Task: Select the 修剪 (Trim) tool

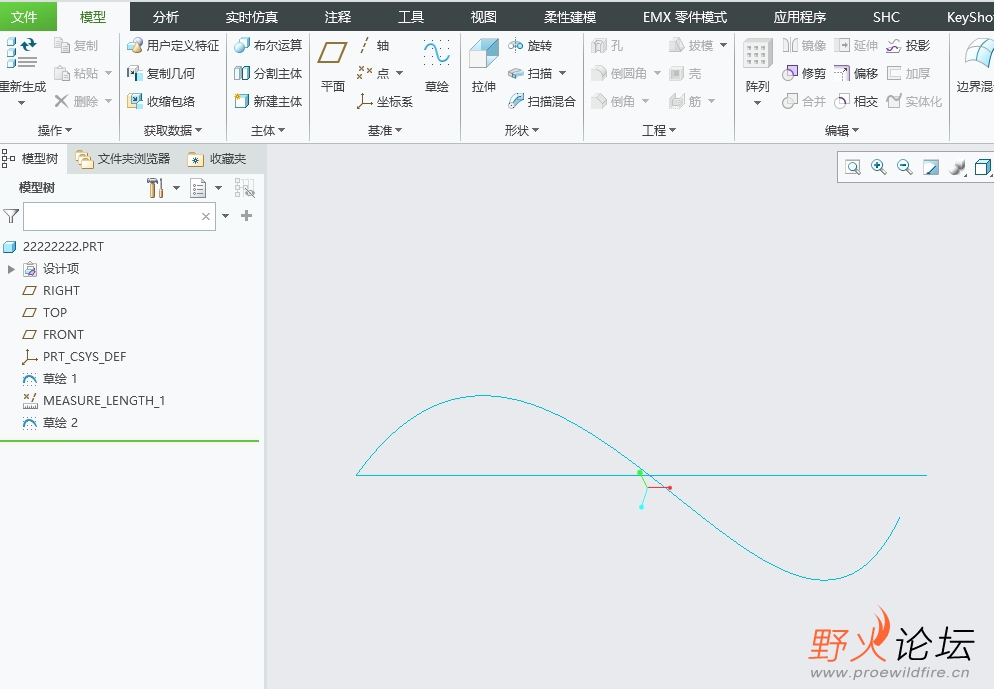Action: click(x=804, y=74)
